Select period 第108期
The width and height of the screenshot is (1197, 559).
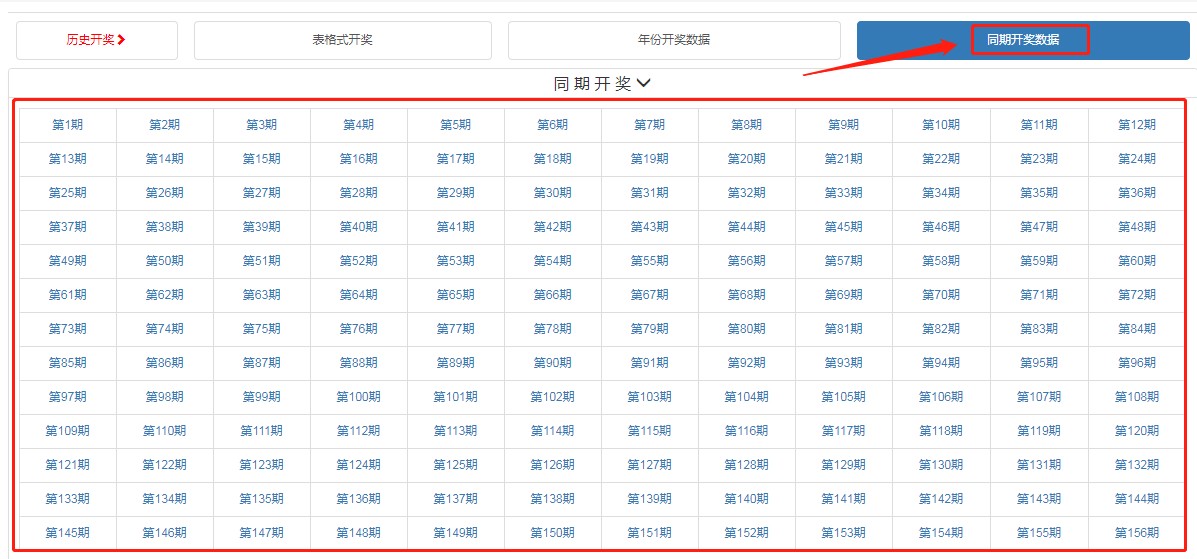pos(1137,397)
